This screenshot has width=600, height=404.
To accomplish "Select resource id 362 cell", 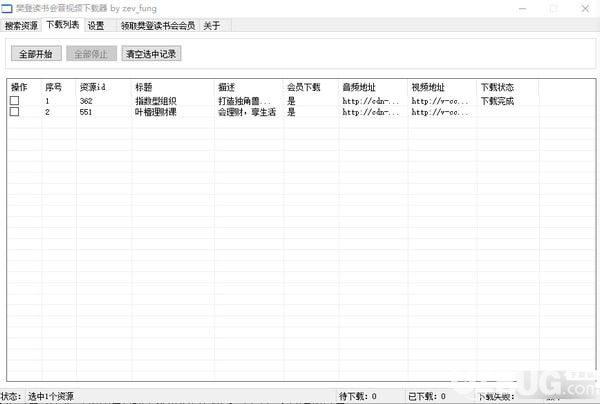I will click(x=86, y=101).
